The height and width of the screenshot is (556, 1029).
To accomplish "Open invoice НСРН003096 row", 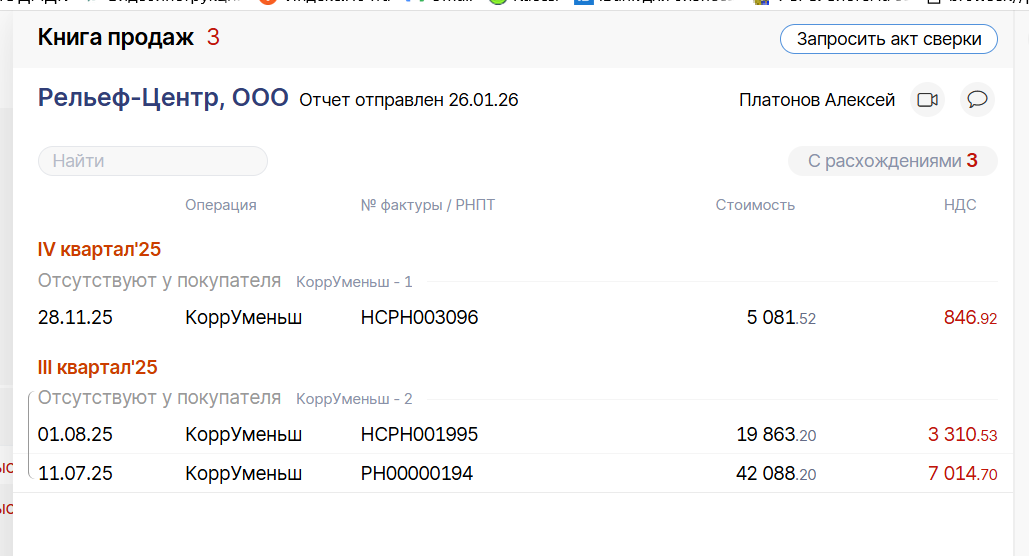I will coord(419,318).
